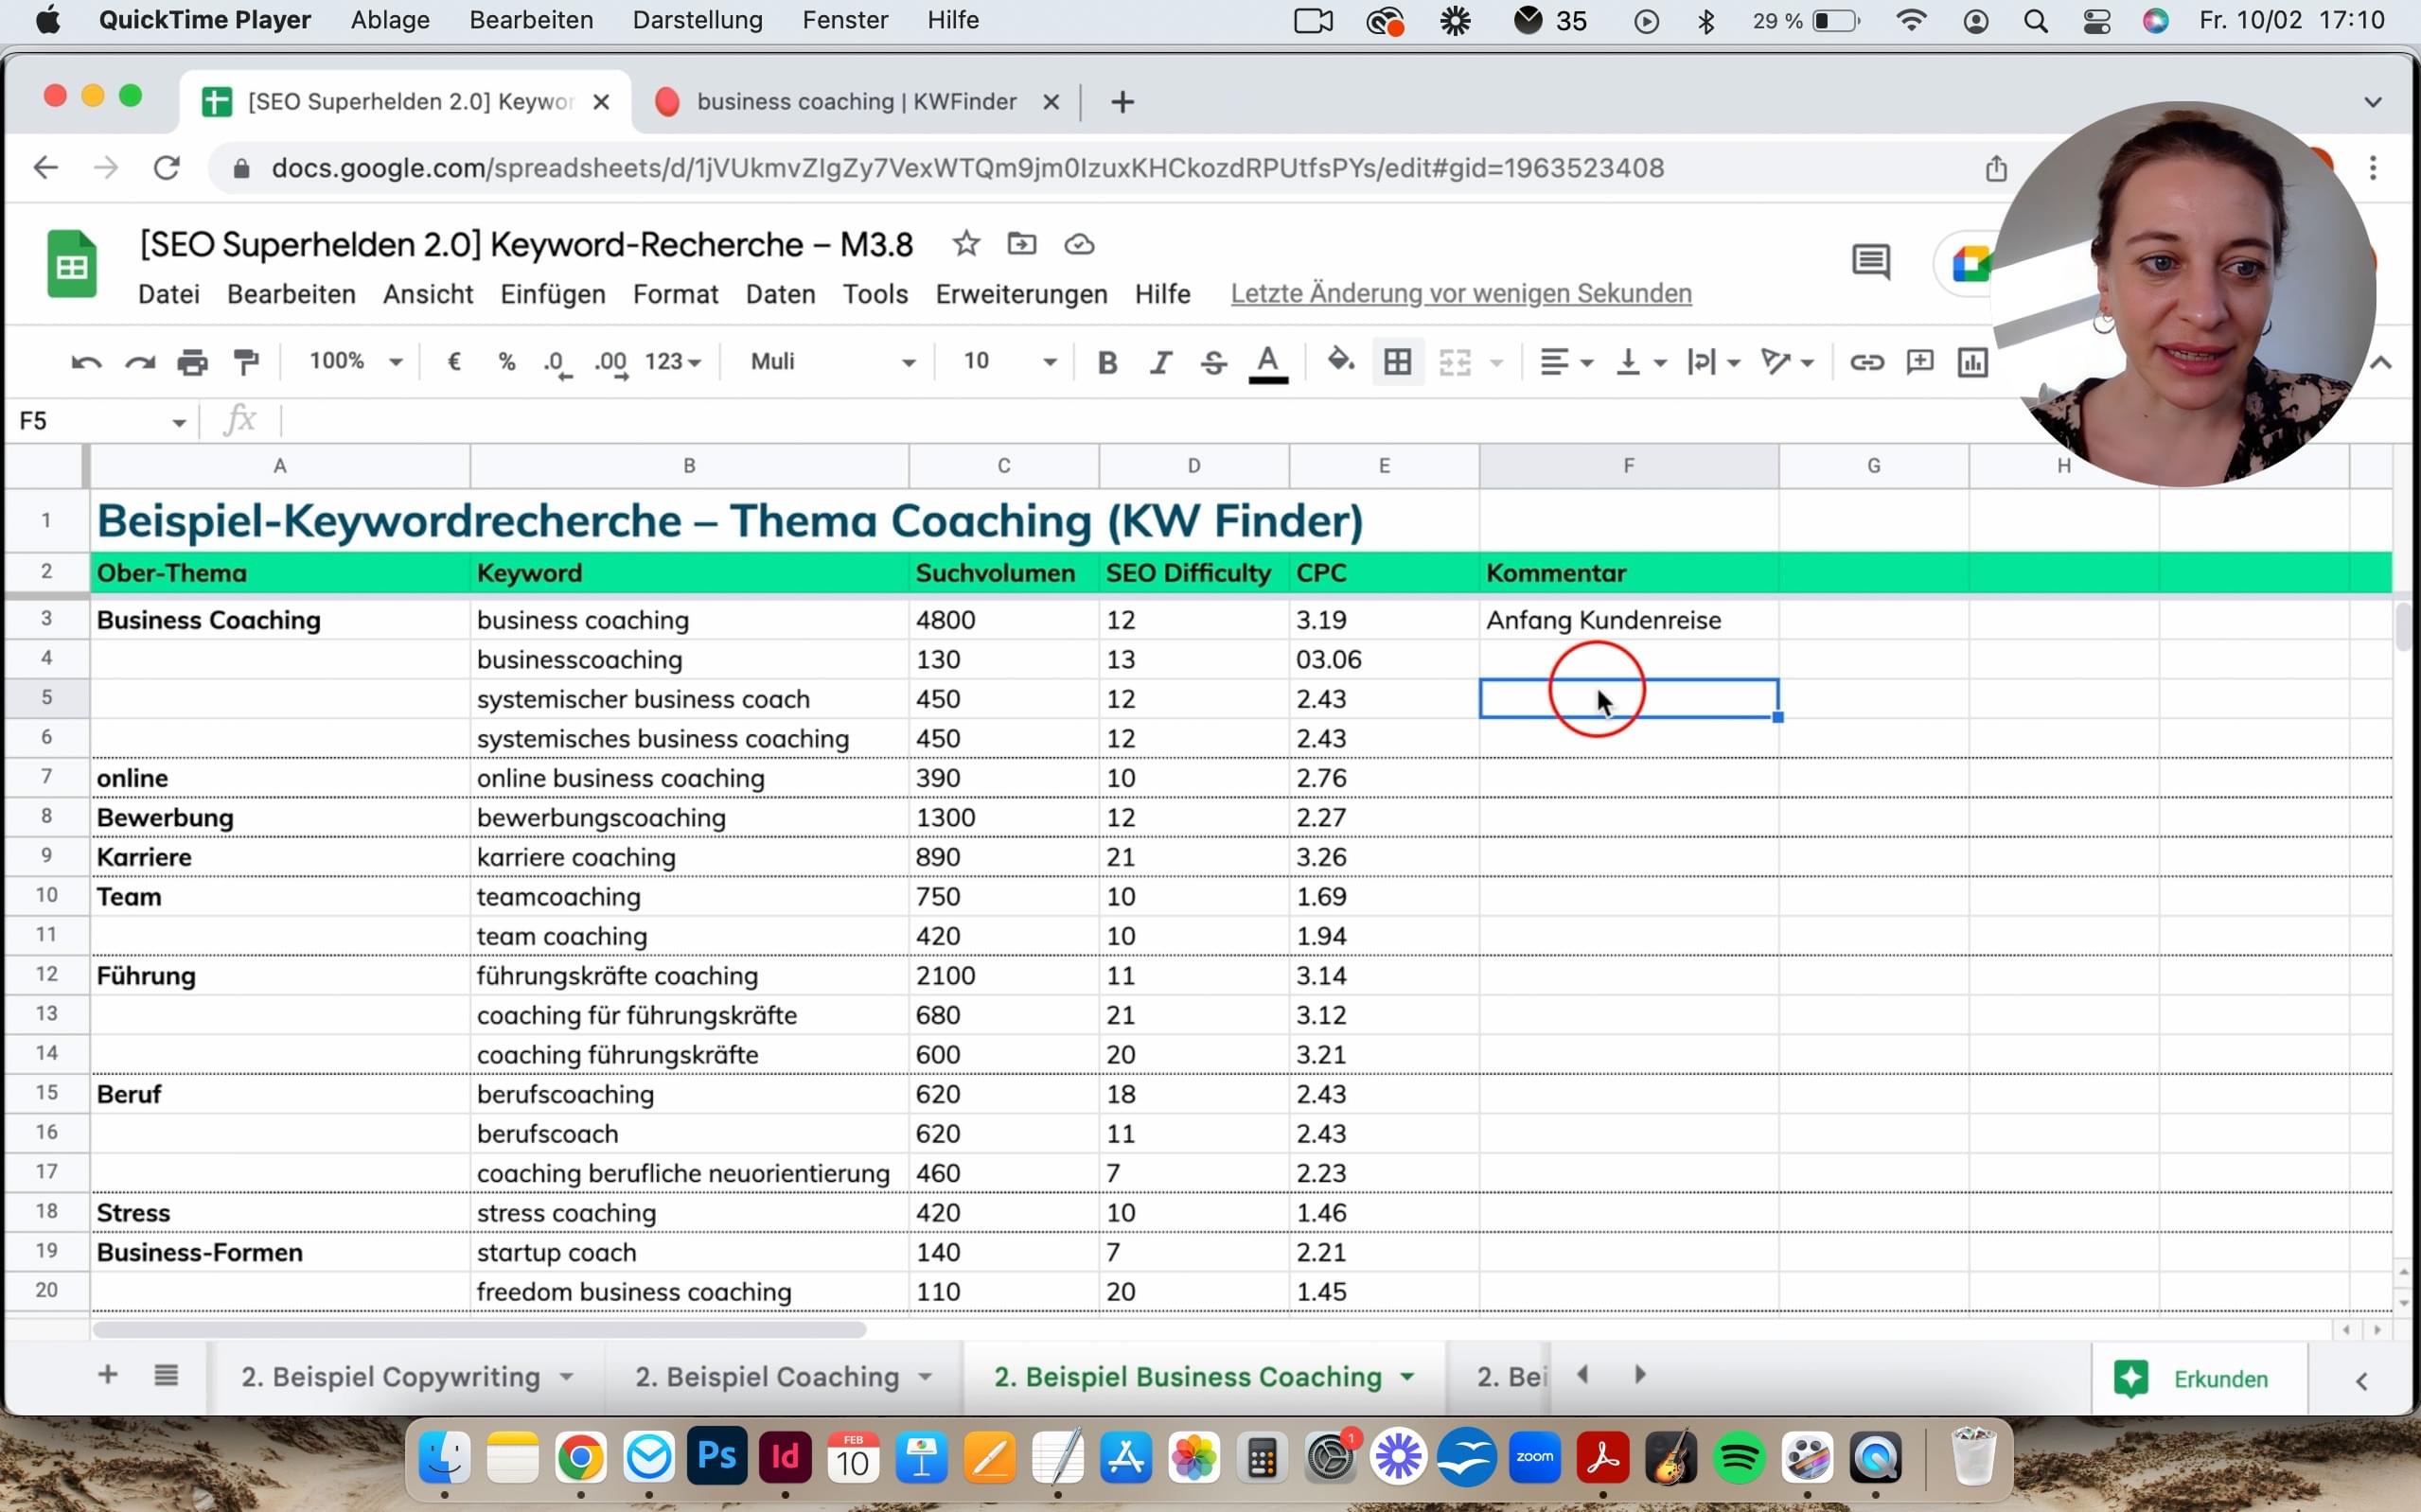2421x1512 pixels.
Task: Click the Erkunden button
Action: [x=2197, y=1379]
